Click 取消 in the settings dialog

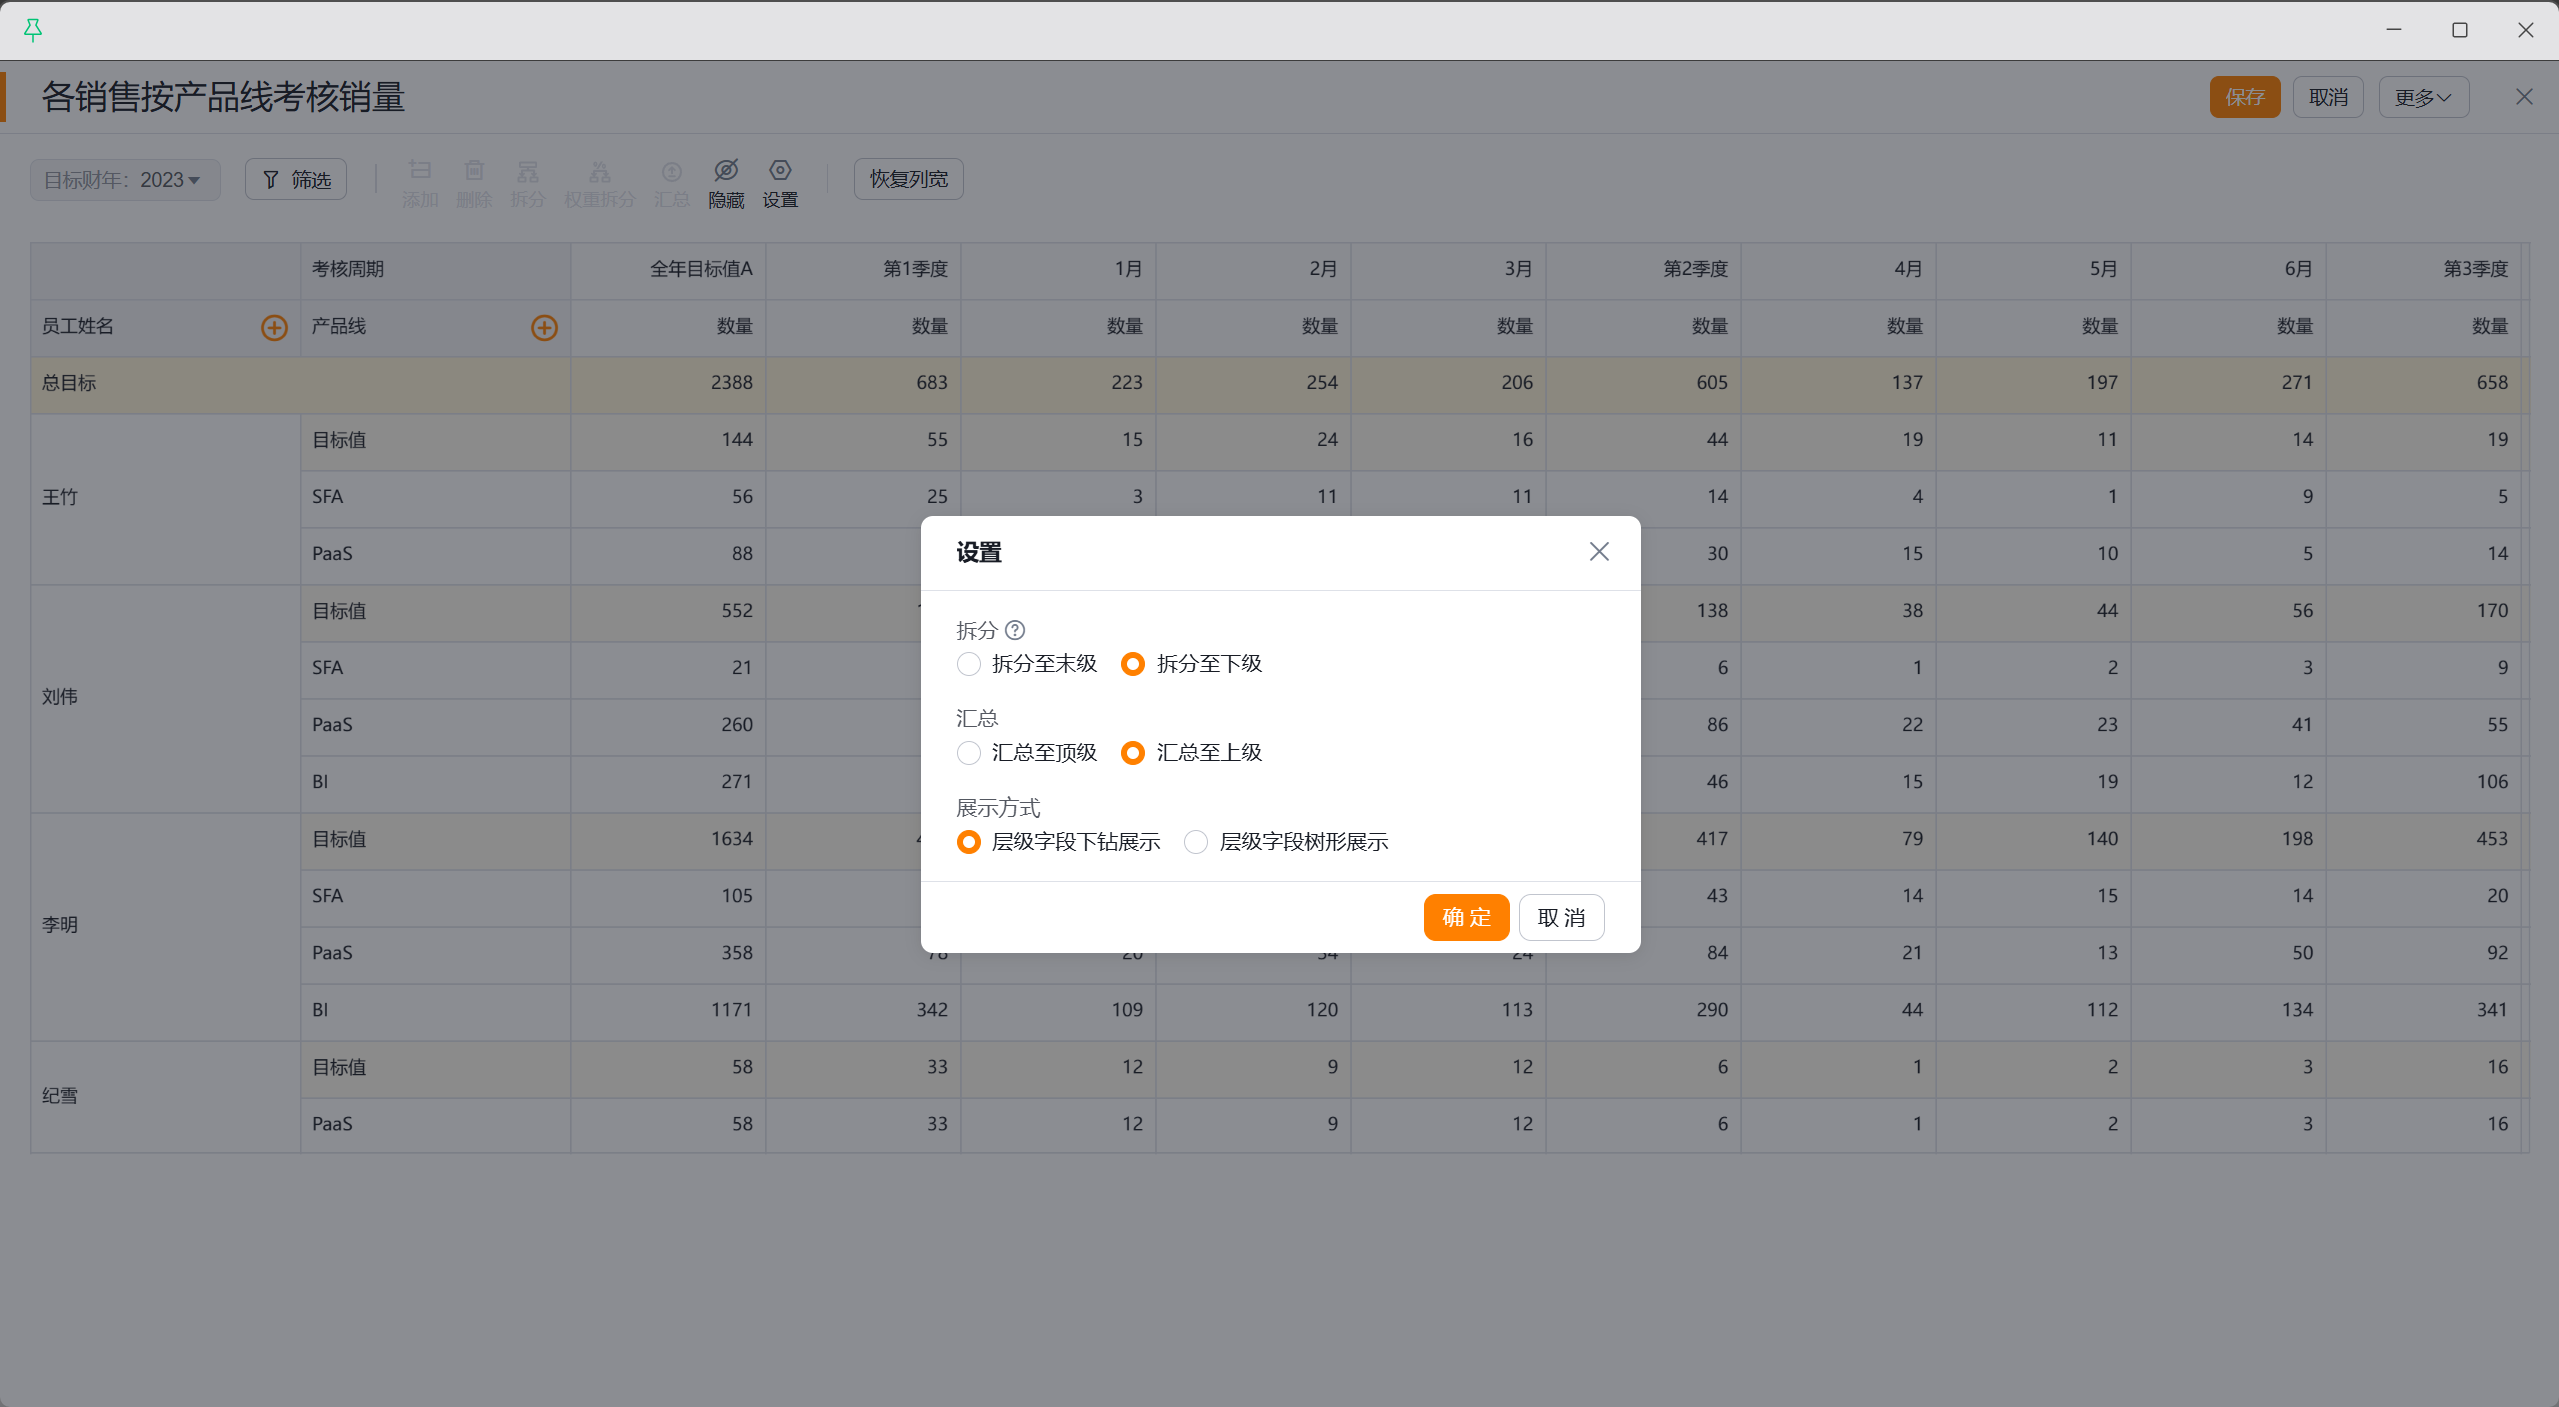(x=1561, y=918)
